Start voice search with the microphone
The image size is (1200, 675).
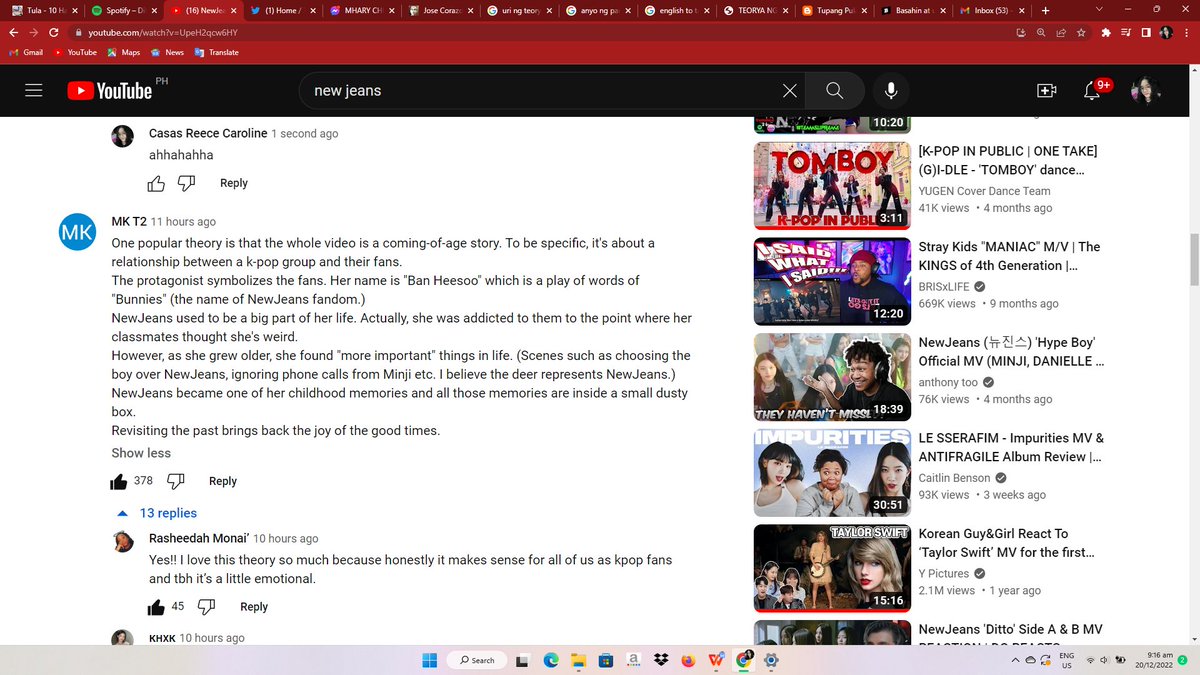[890, 90]
